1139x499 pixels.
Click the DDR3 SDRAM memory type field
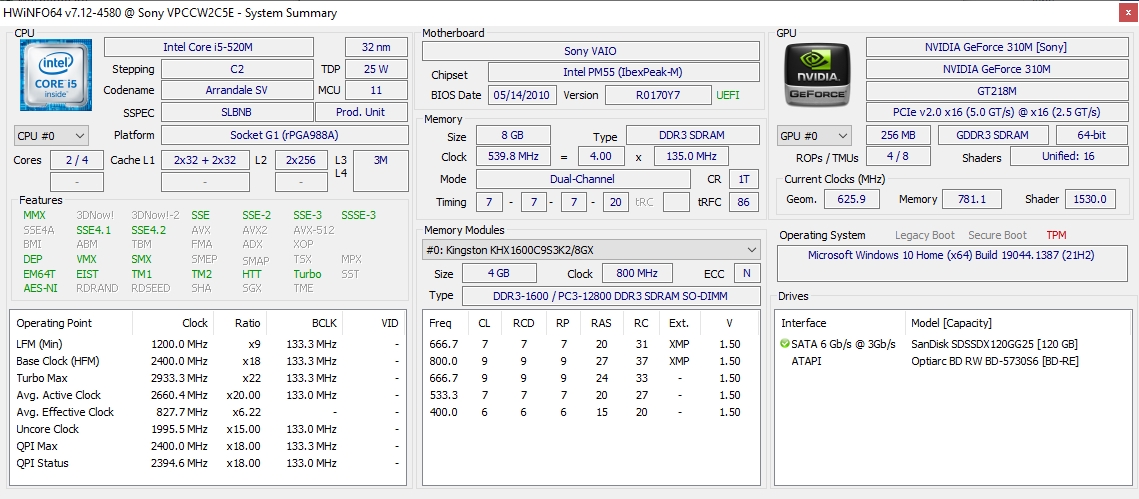point(693,135)
